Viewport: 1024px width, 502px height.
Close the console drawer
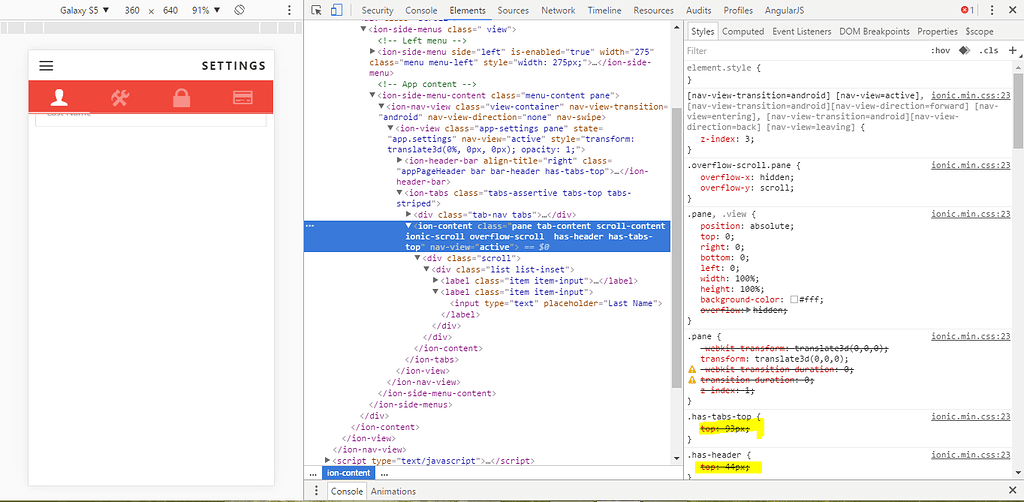pos(1012,490)
